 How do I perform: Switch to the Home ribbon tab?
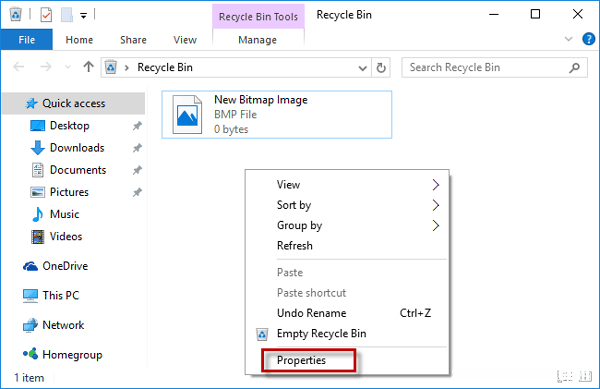point(79,40)
